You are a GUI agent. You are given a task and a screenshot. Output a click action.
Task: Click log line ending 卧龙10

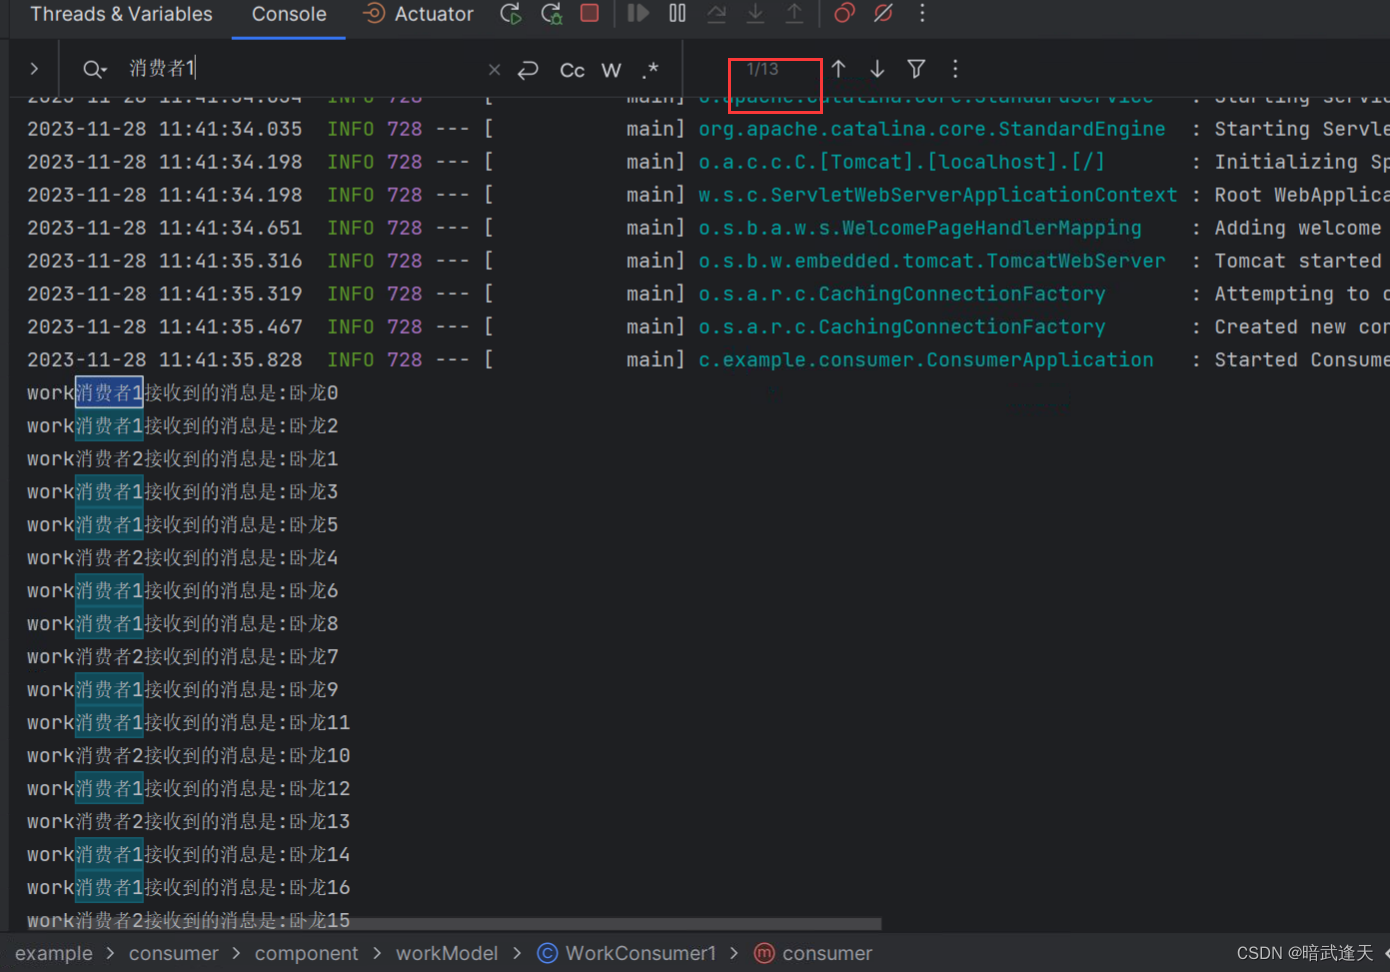[x=189, y=756]
